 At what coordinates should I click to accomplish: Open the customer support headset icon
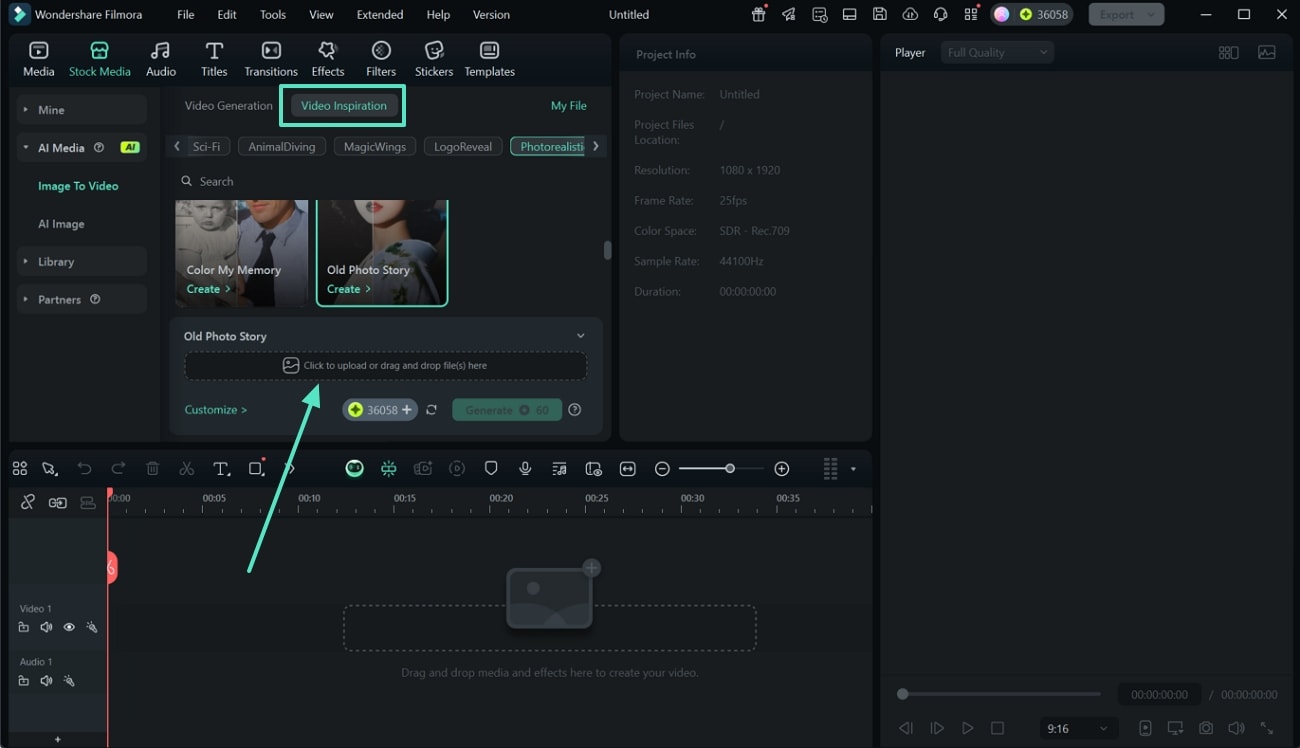click(x=940, y=14)
